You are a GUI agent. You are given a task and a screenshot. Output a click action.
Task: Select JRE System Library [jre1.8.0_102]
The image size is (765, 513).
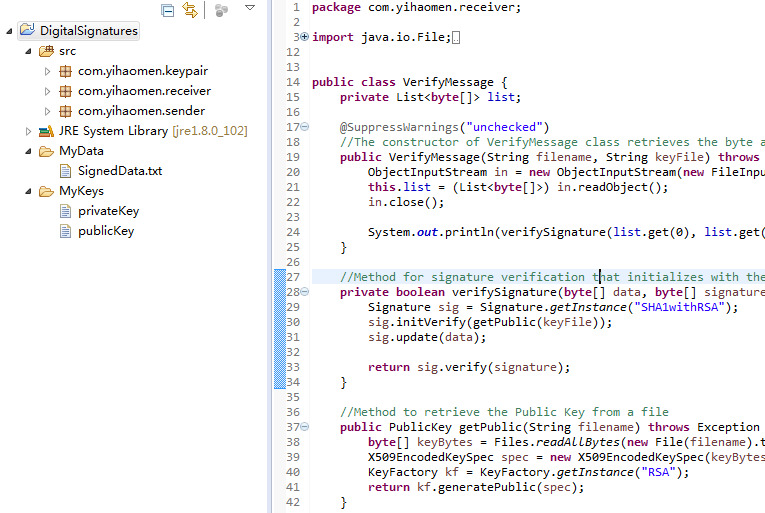[x=153, y=131]
